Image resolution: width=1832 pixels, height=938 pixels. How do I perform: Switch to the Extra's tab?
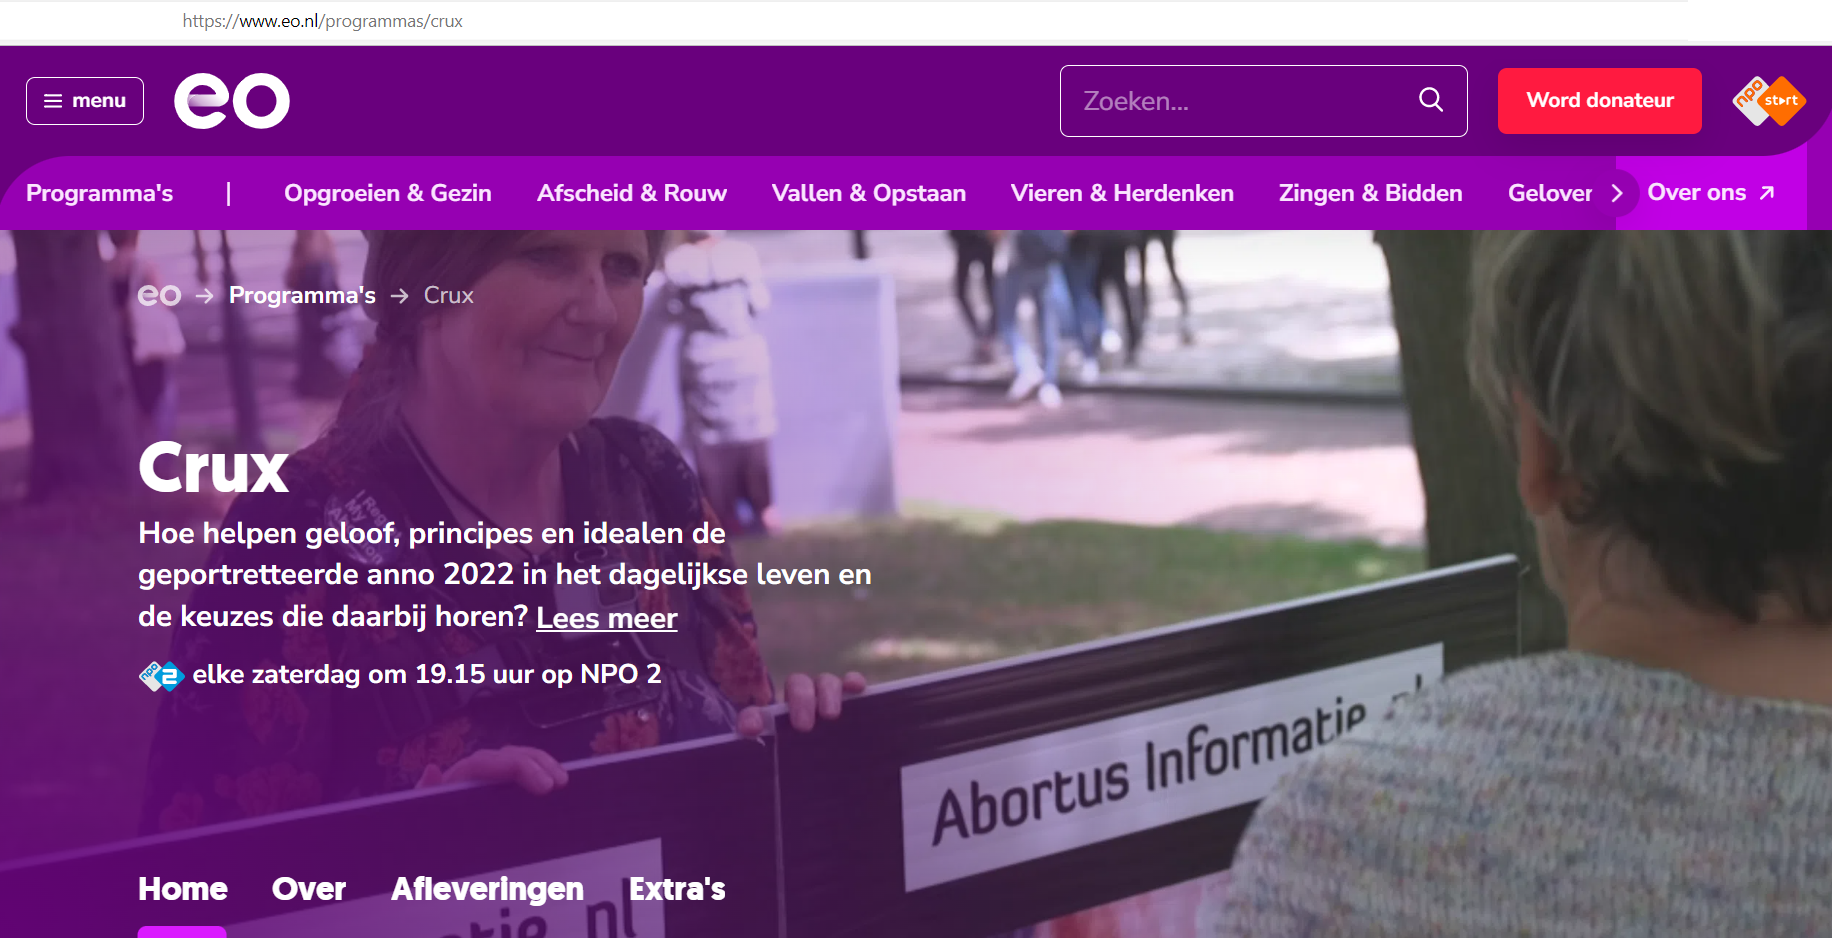[x=677, y=889]
